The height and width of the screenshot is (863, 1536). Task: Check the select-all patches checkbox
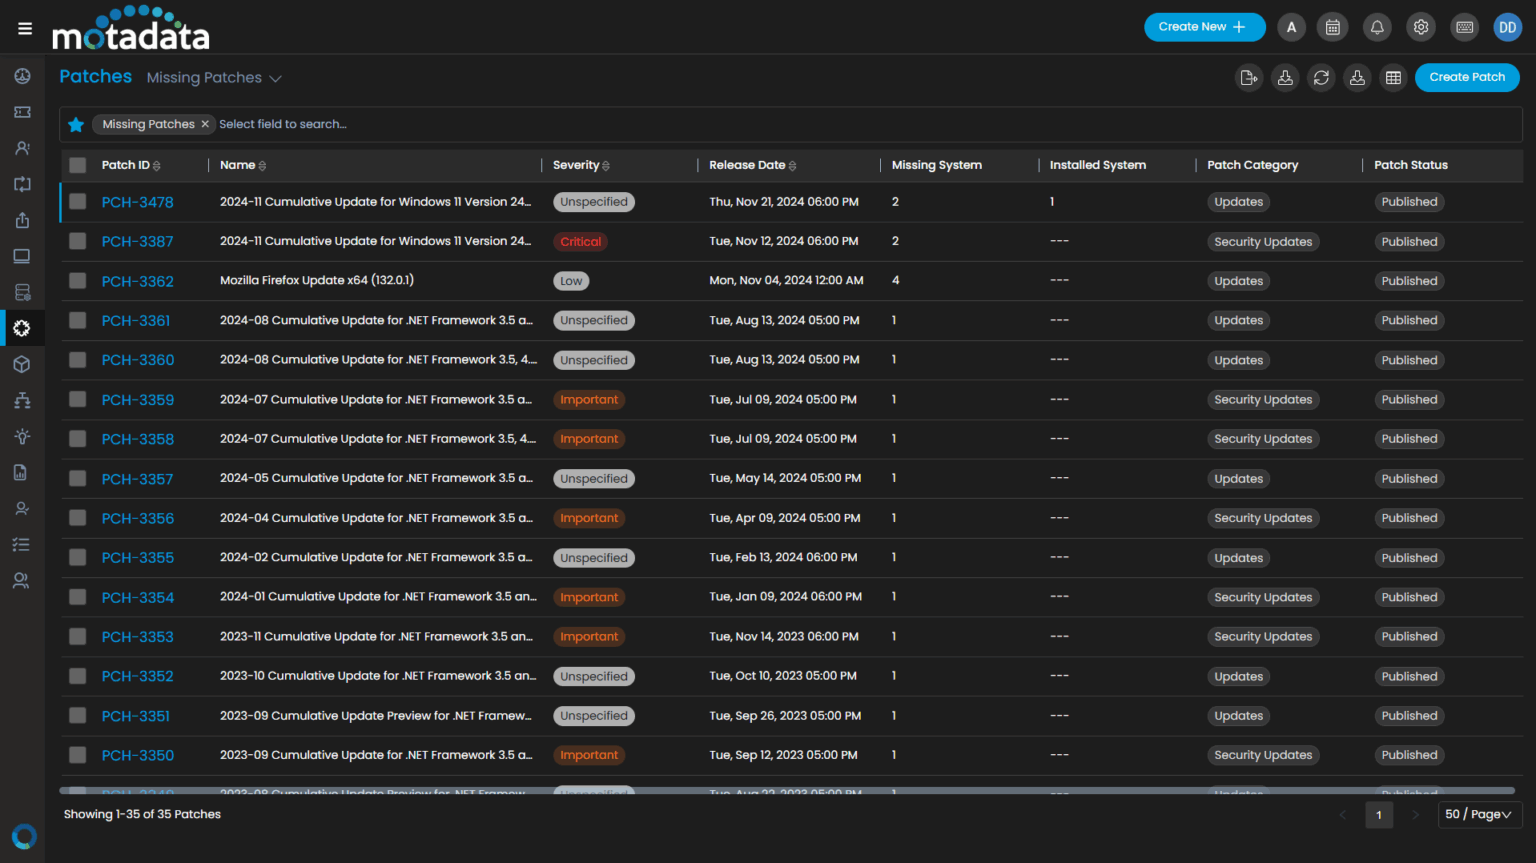(77, 165)
